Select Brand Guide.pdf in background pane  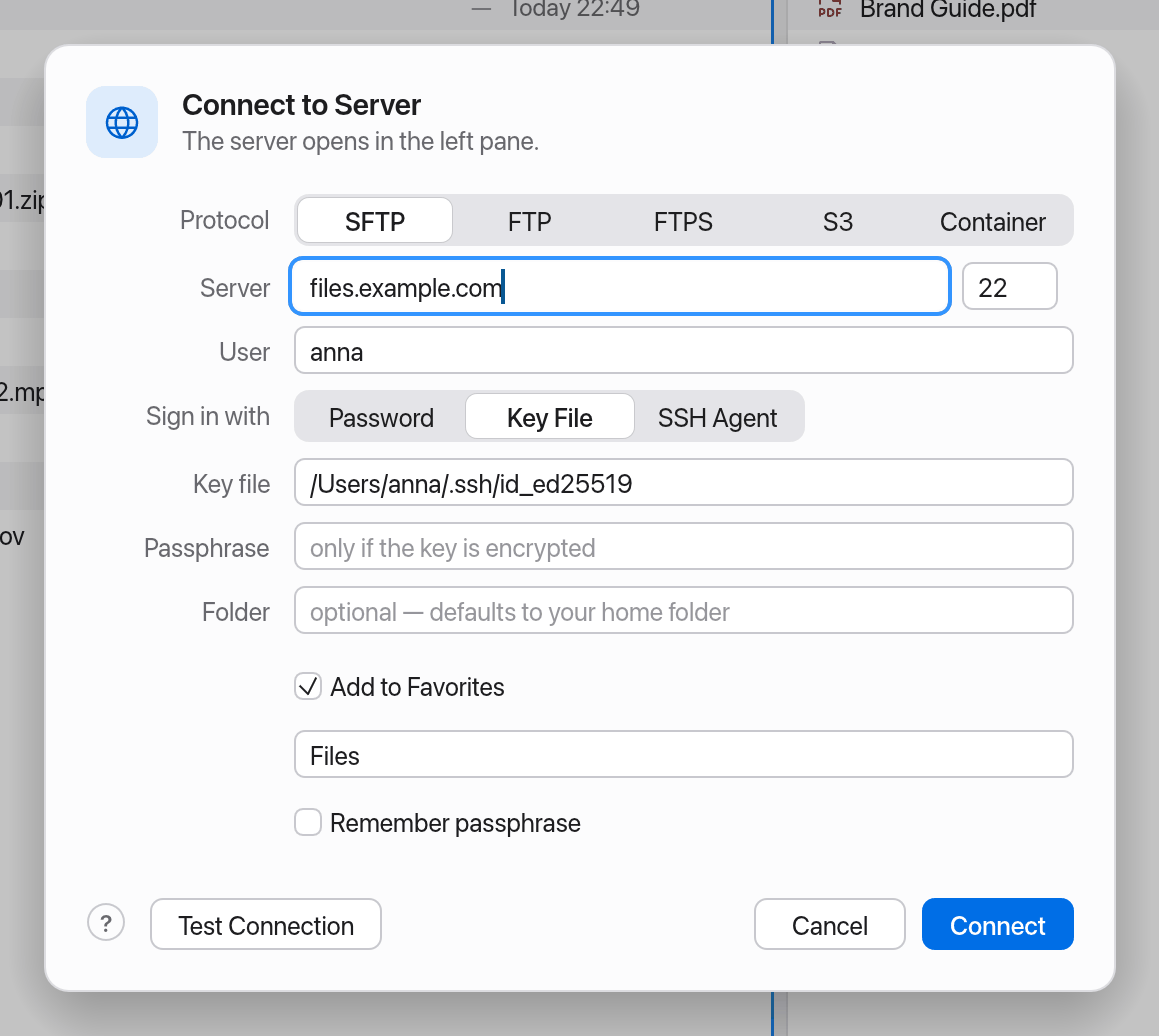(x=948, y=10)
